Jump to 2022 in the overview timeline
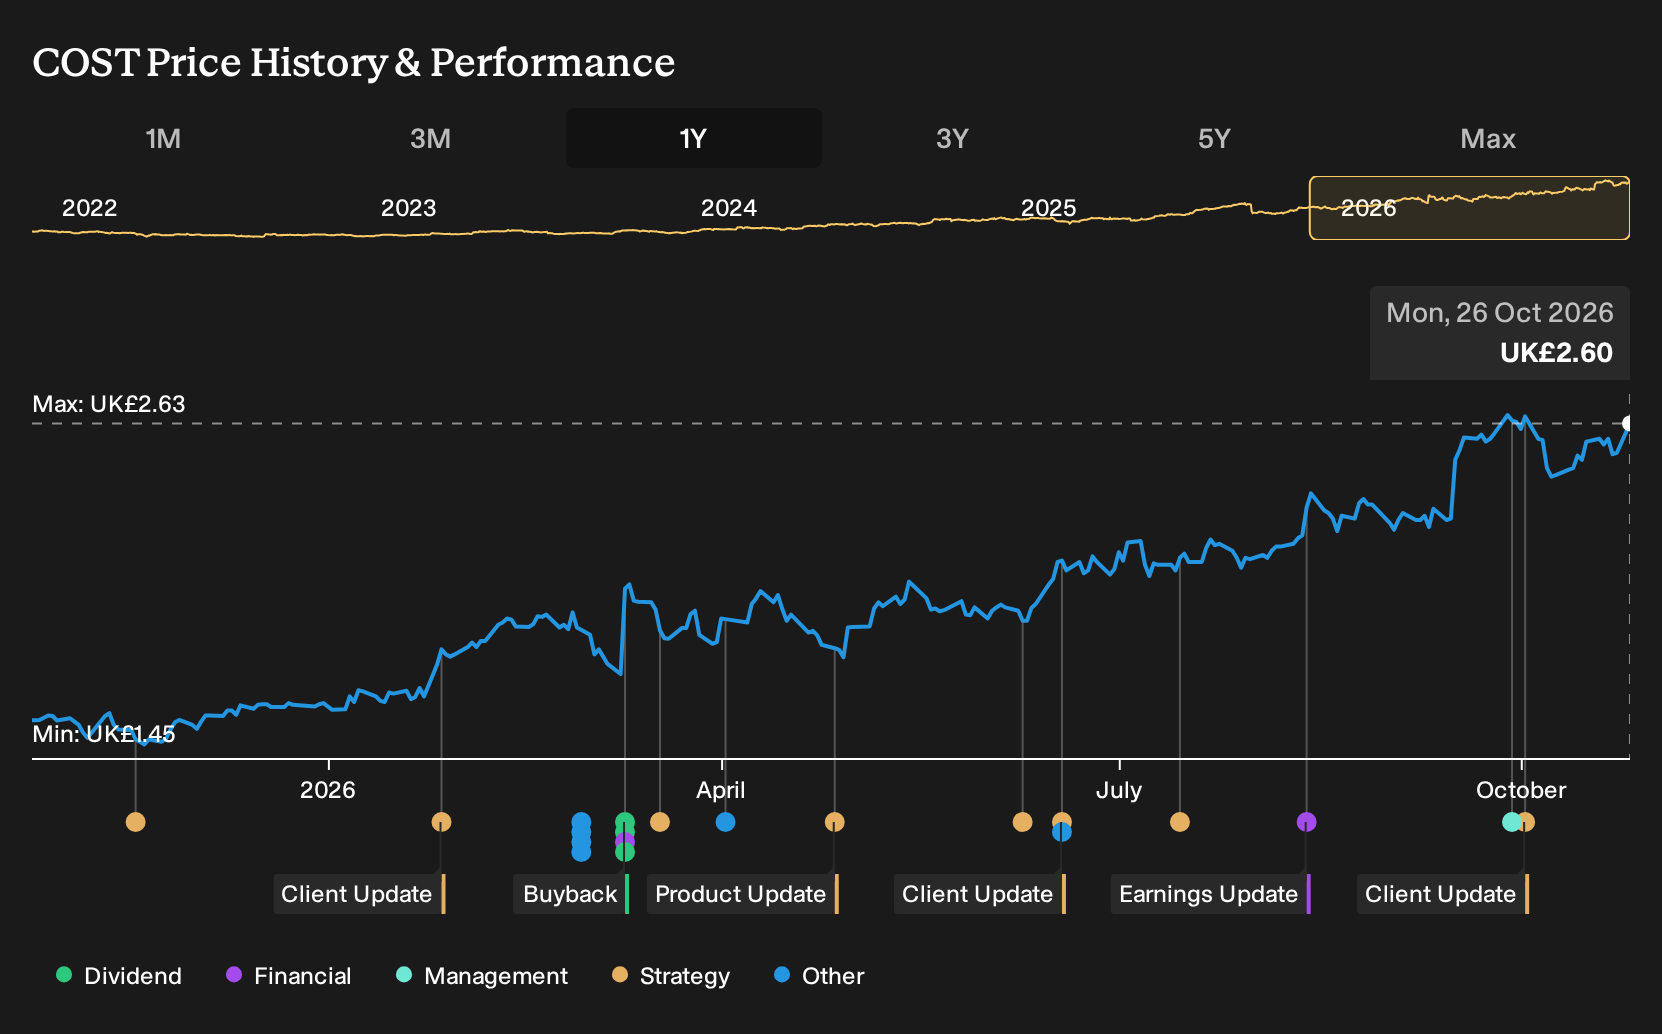This screenshot has width=1662, height=1034. coord(90,208)
